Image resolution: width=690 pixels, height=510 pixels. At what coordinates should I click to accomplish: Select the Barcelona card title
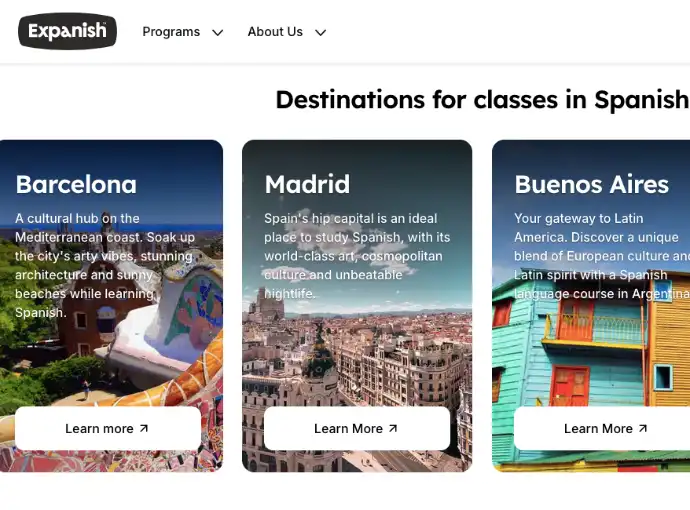point(76,184)
